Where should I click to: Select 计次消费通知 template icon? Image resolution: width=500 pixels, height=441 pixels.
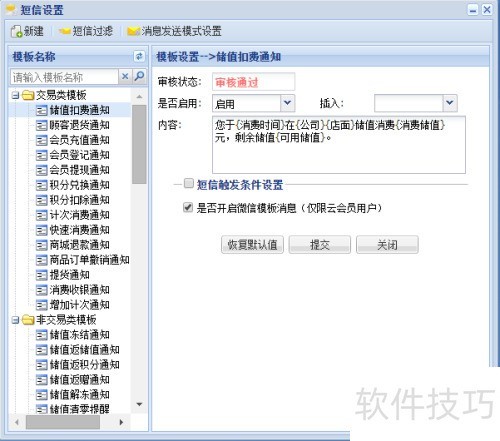point(41,215)
